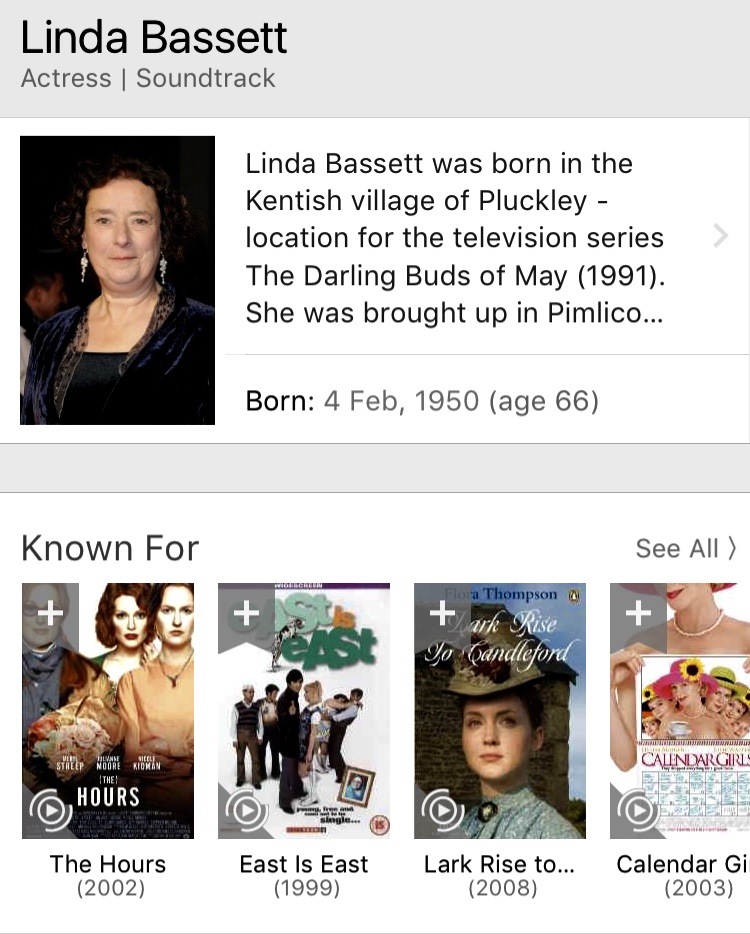Expand Linda Bassett biography chevron
The width and height of the screenshot is (750, 934).
click(720, 236)
